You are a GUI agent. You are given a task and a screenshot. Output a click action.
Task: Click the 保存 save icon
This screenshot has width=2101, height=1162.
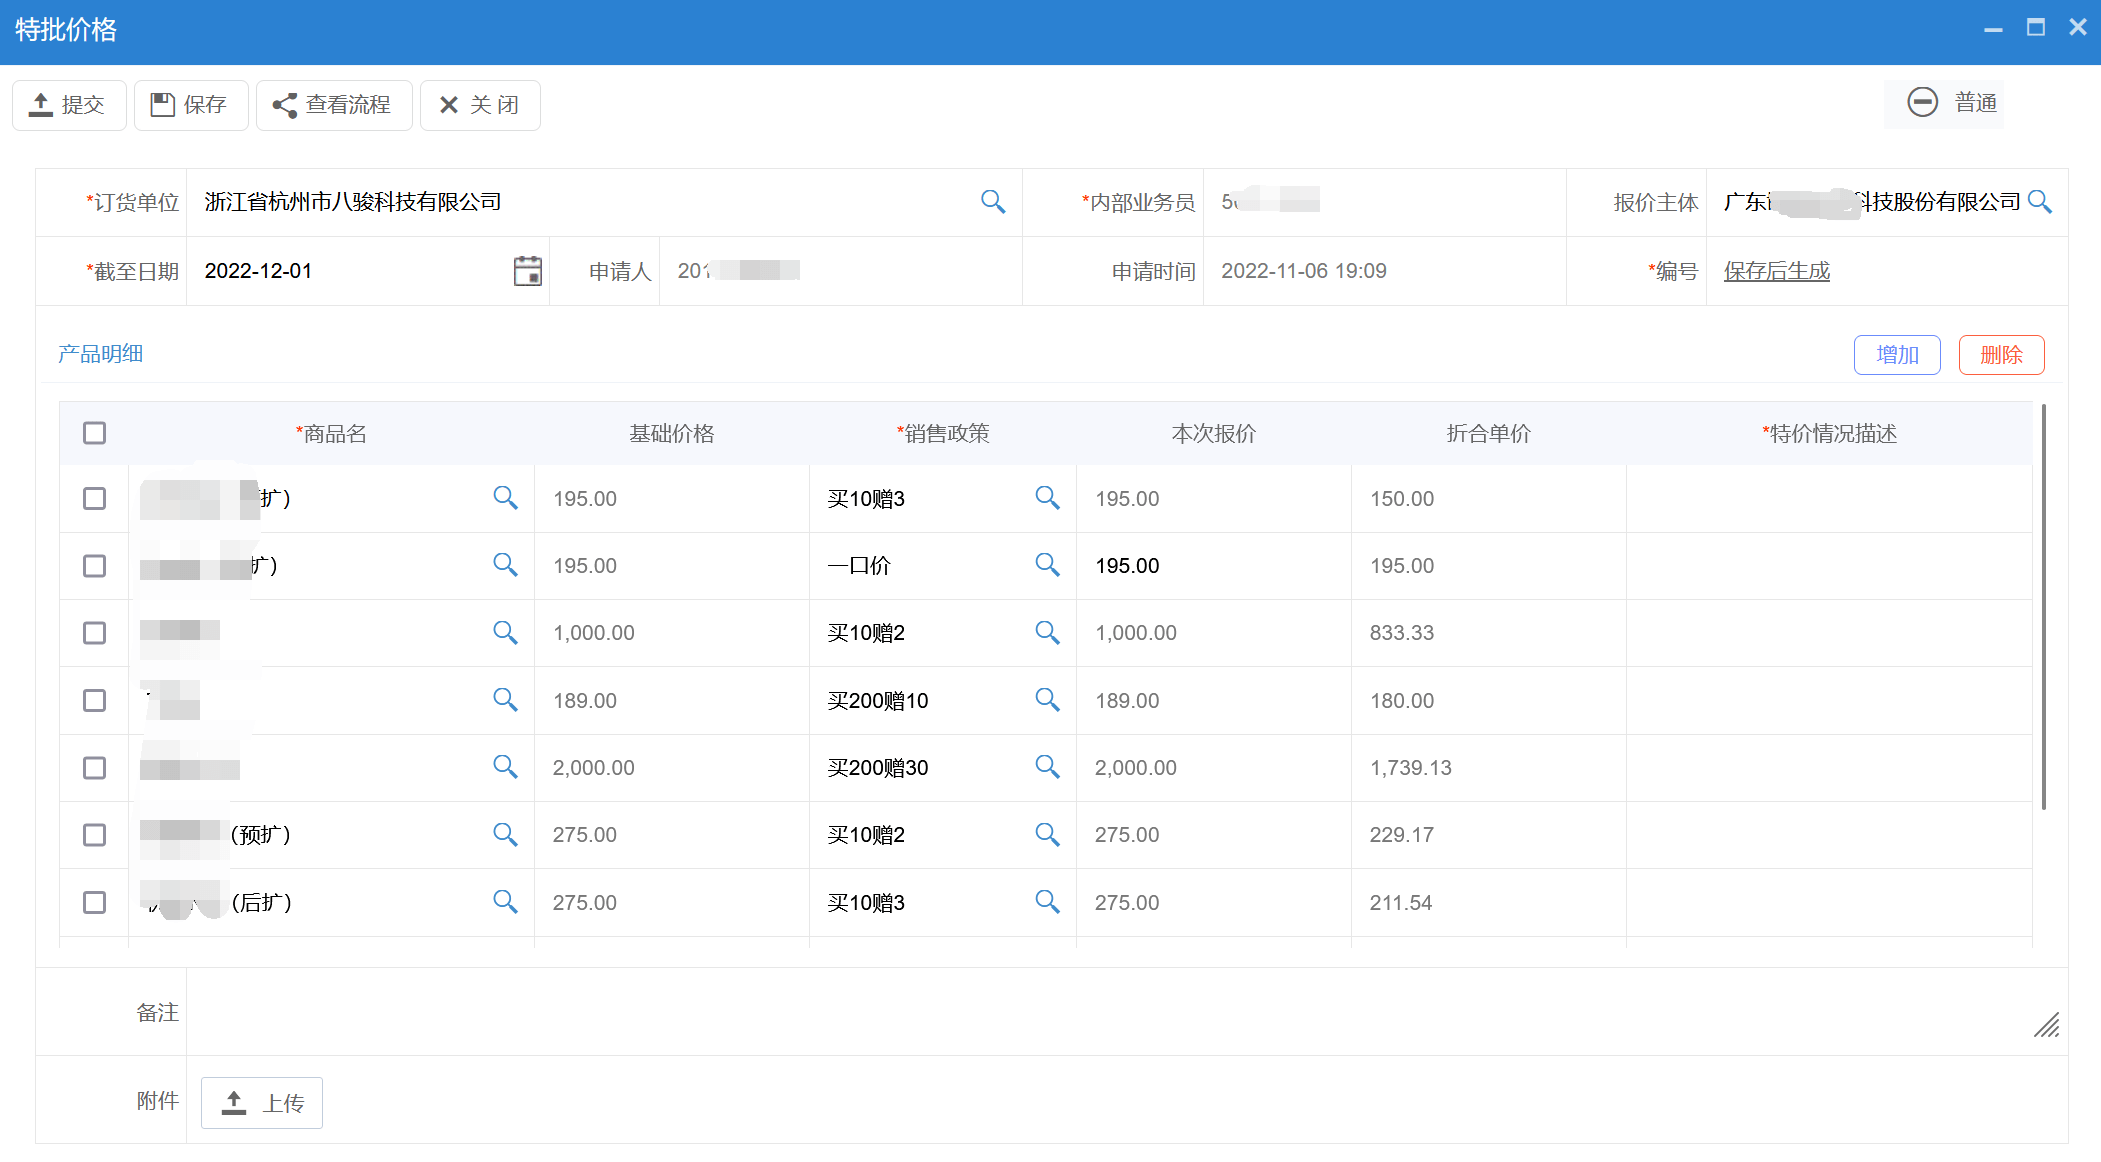point(163,104)
